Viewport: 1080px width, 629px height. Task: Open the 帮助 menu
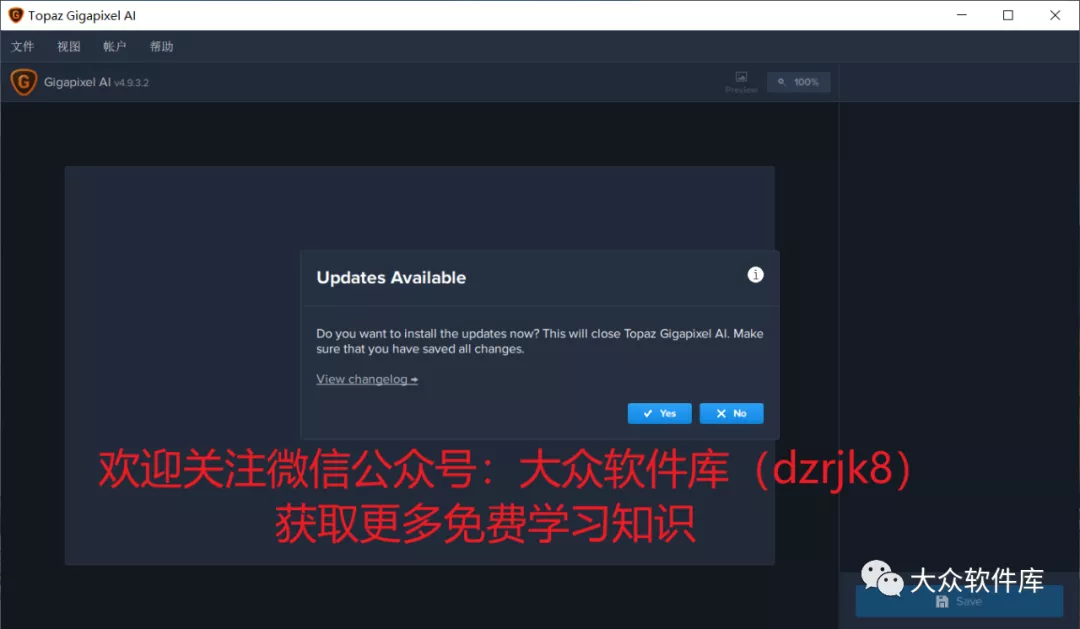pos(161,46)
